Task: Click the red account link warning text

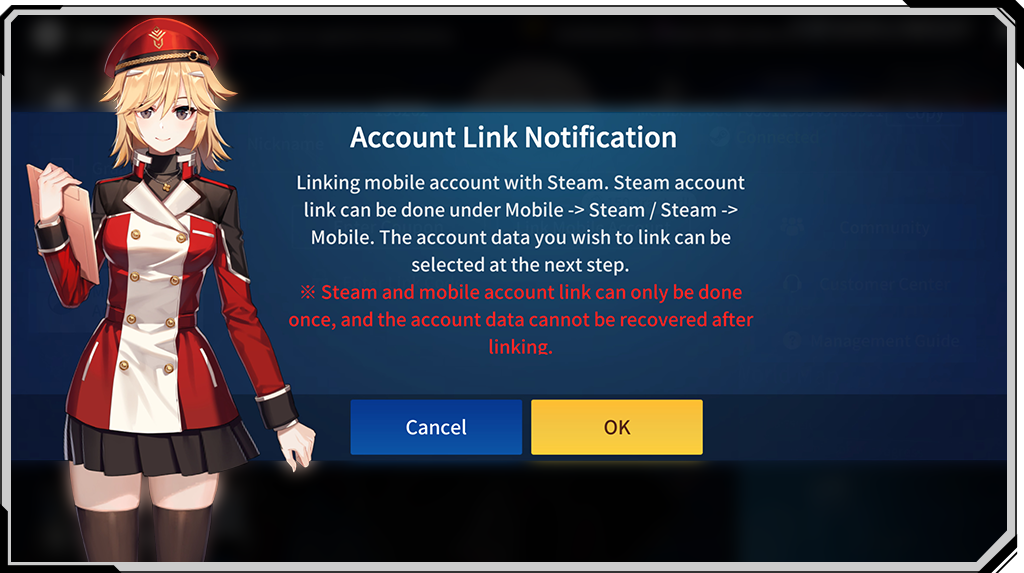Action: [x=521, y=319]
